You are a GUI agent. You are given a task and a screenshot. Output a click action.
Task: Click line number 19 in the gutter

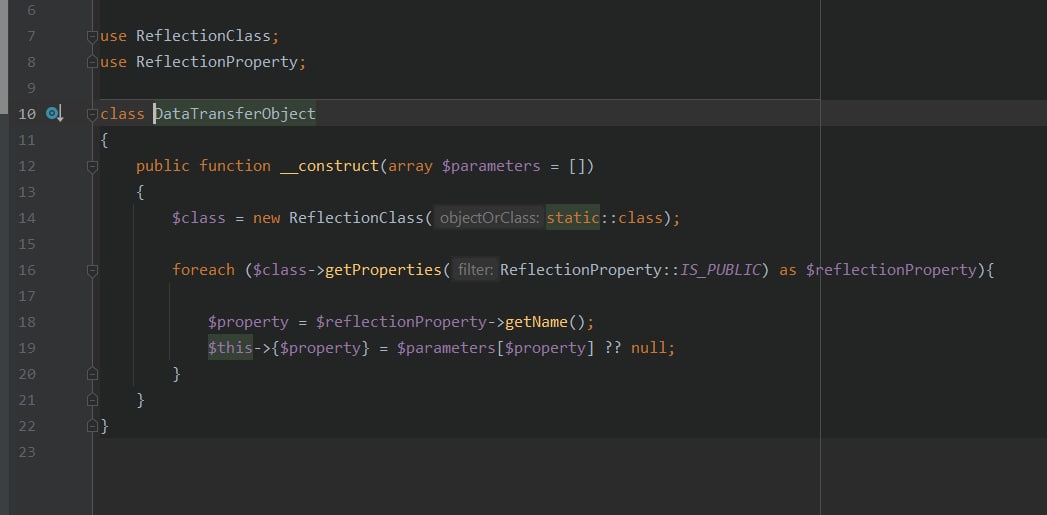point(27,348)
